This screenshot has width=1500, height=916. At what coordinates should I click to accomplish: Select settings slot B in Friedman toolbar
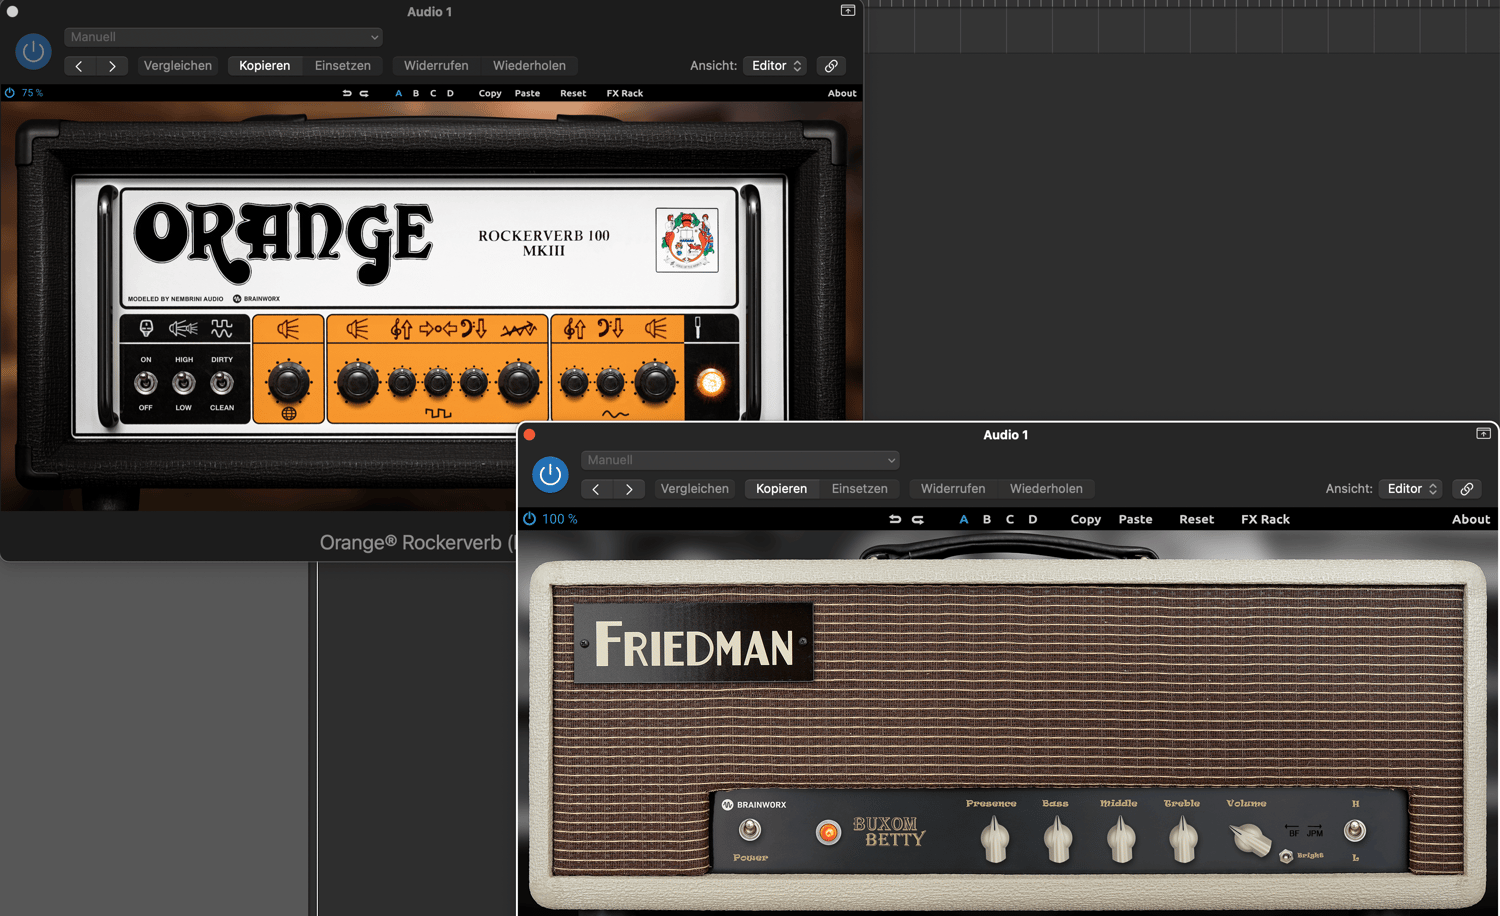point(987,519)
